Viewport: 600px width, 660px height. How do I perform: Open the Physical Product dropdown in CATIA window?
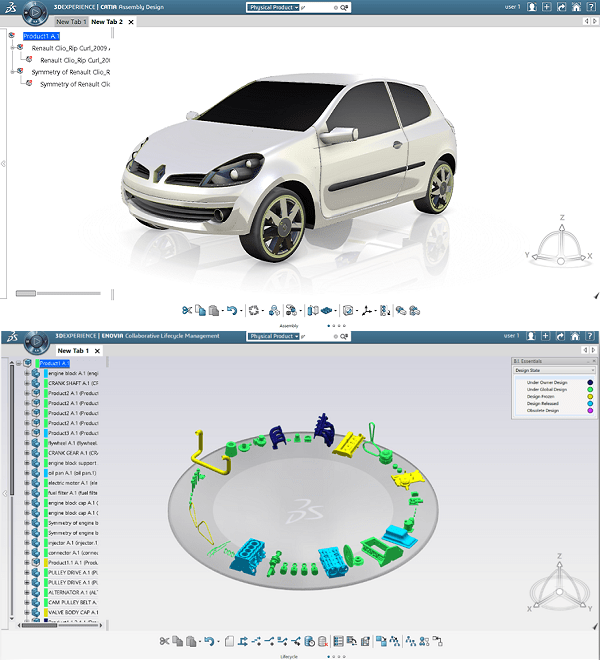click(x=273, y=8)
